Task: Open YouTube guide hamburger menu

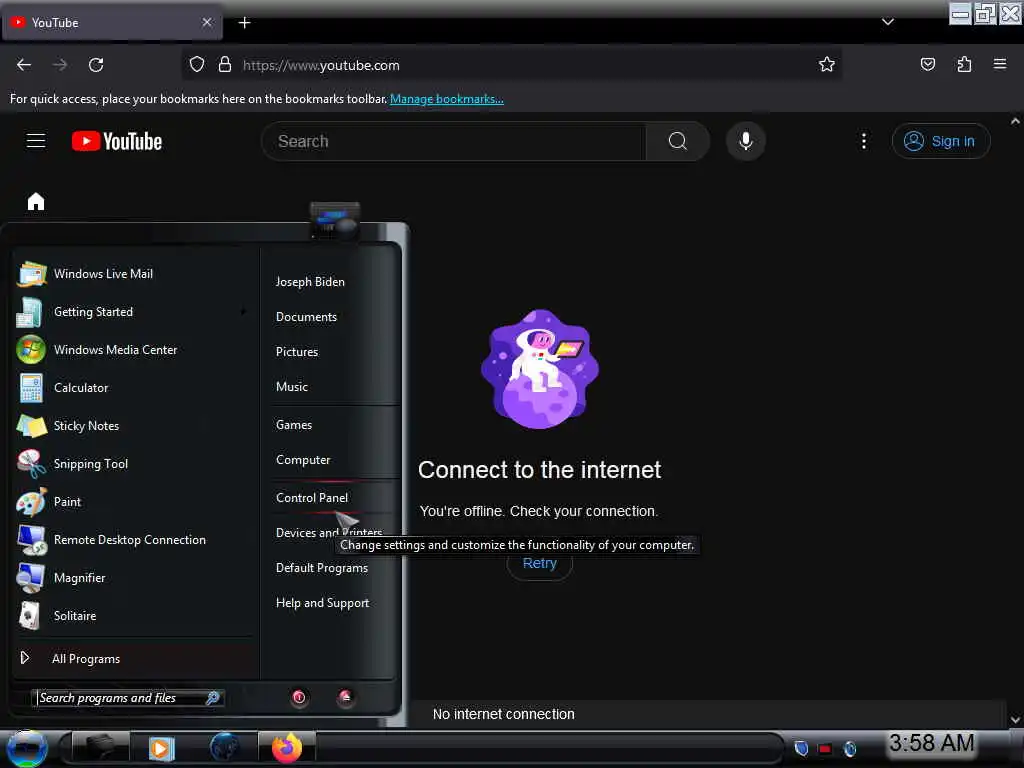Action: pyautogui.click(x=36, y=140)
